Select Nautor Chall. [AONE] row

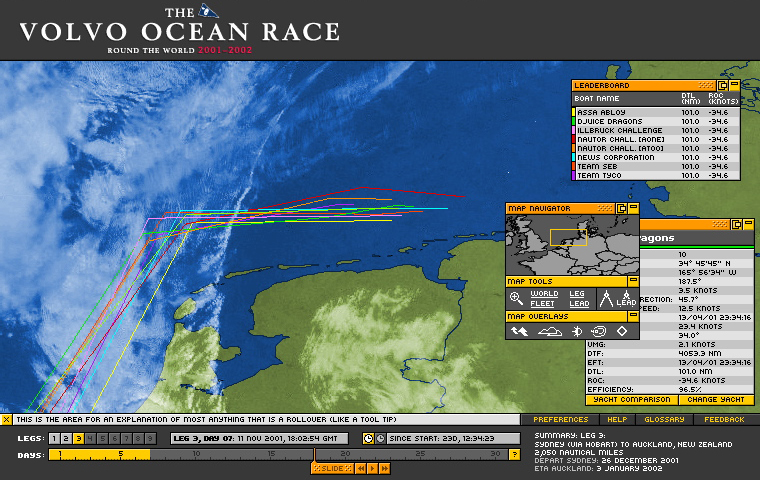656,139
